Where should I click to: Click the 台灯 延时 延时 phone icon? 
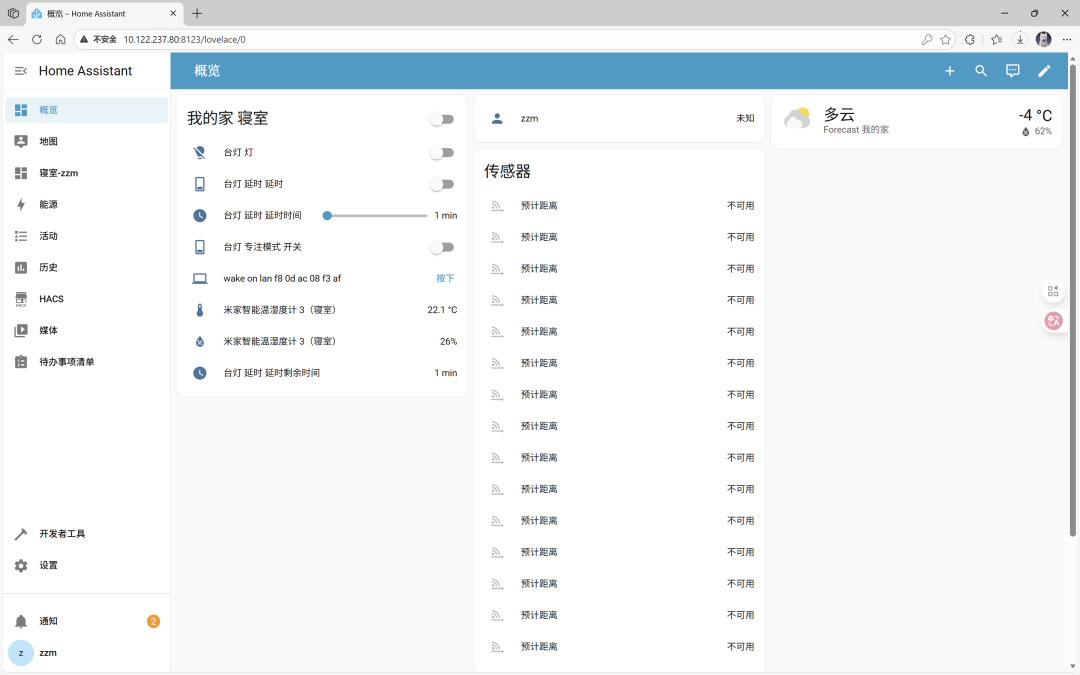click(x=200, y=184)
